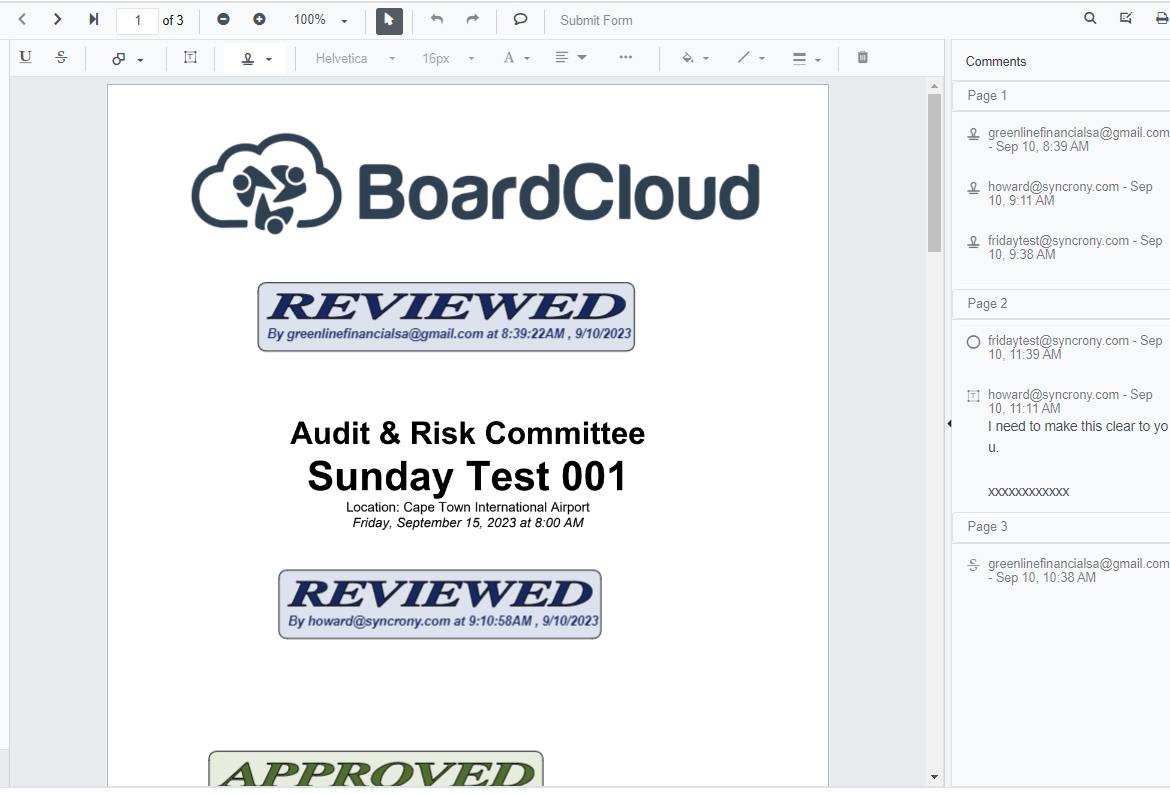Click the Sunday Test 001 title

467,476
